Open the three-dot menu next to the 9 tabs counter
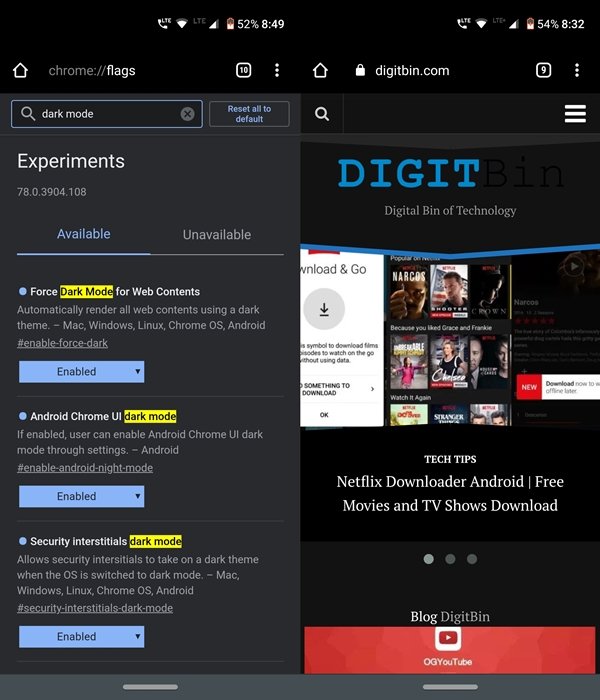Viewport: 600px width, 700px height. (577, 70)
